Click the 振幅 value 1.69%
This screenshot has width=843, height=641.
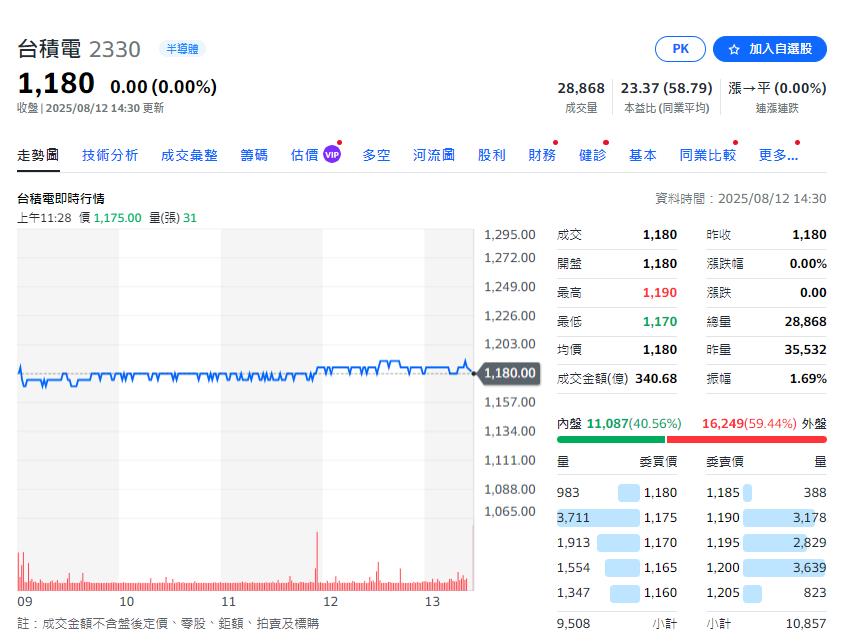click(x=808, y=379)
